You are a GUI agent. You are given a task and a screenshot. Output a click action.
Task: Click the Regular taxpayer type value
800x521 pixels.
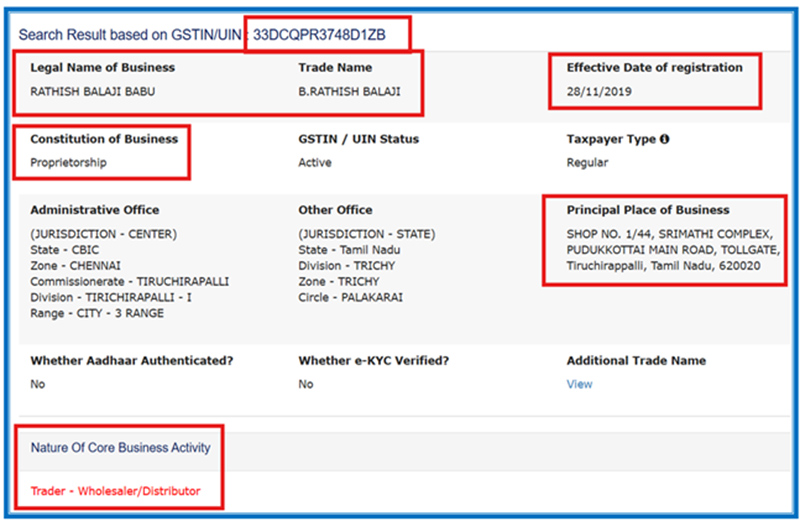tap(587, 162)
